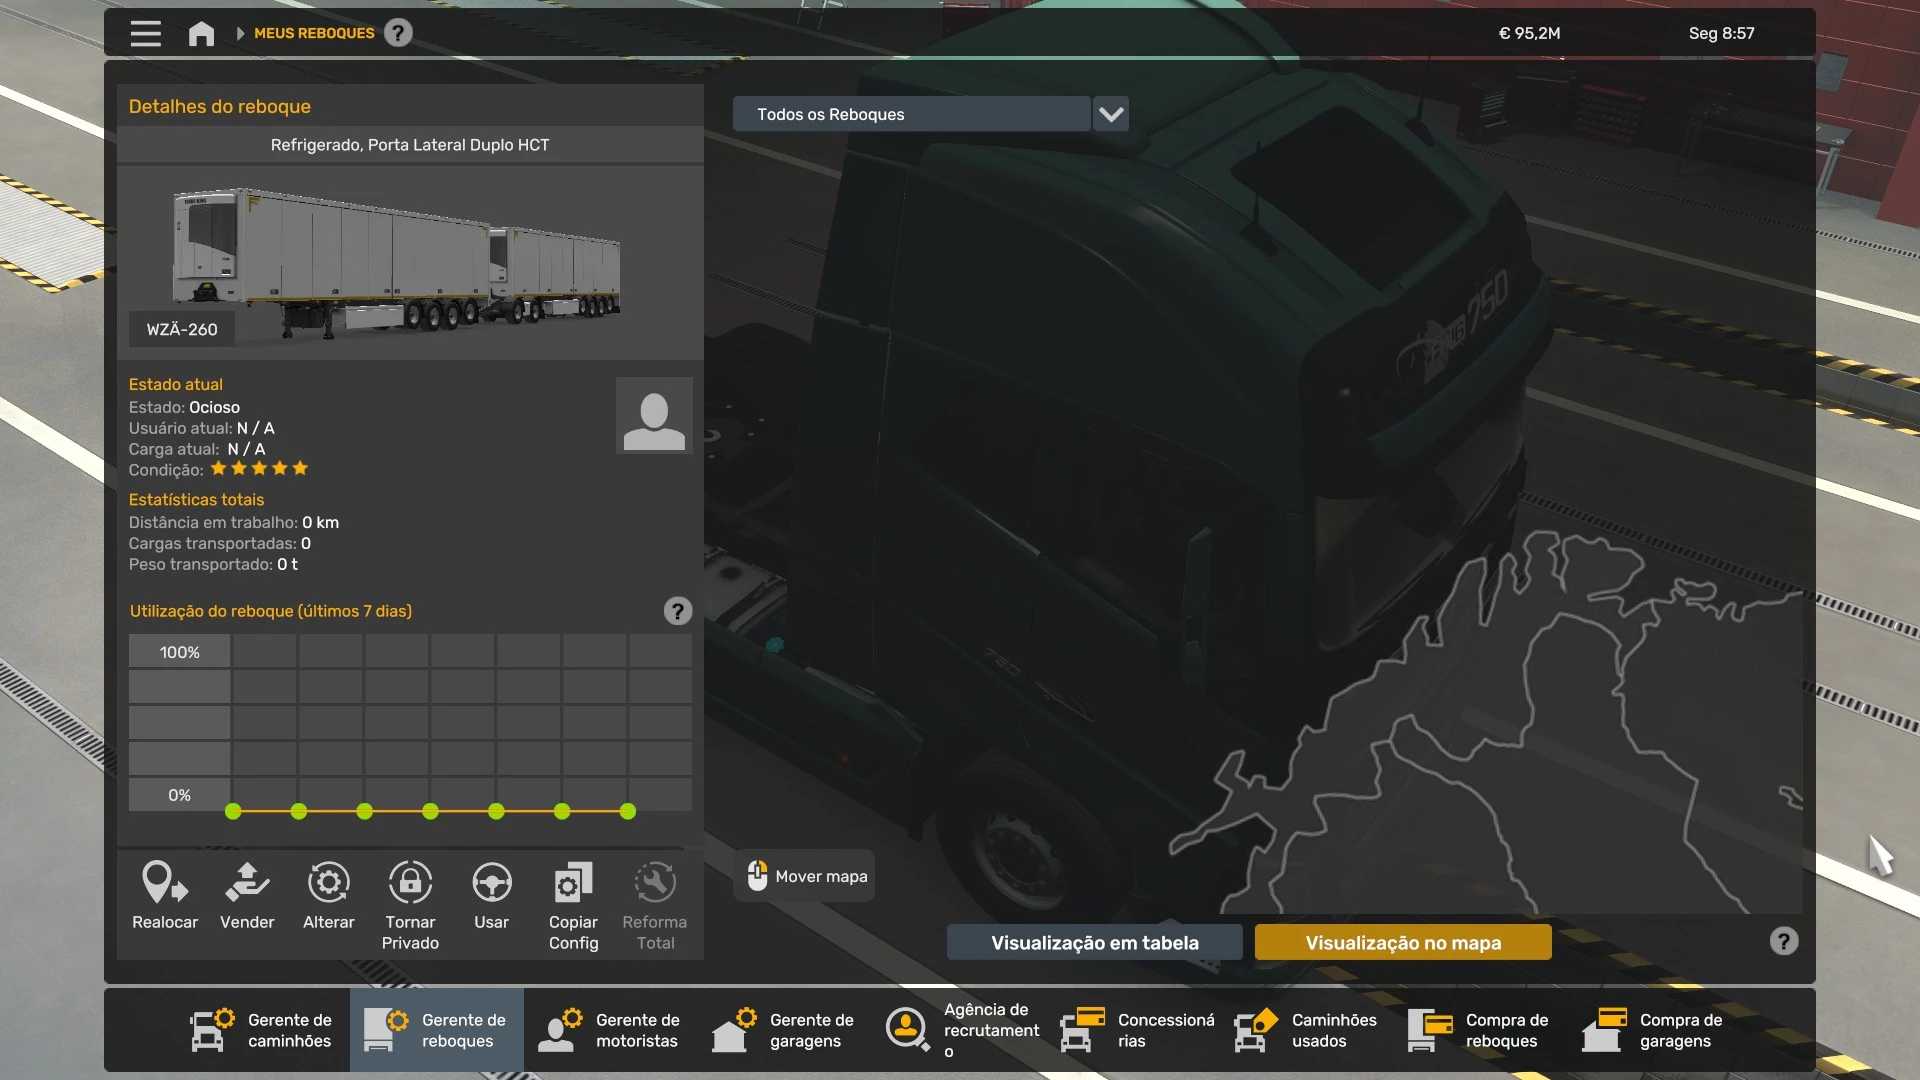1920x1080 pixels.
Task: Click the Usar steering wheel icon
Action: [491, 884]
